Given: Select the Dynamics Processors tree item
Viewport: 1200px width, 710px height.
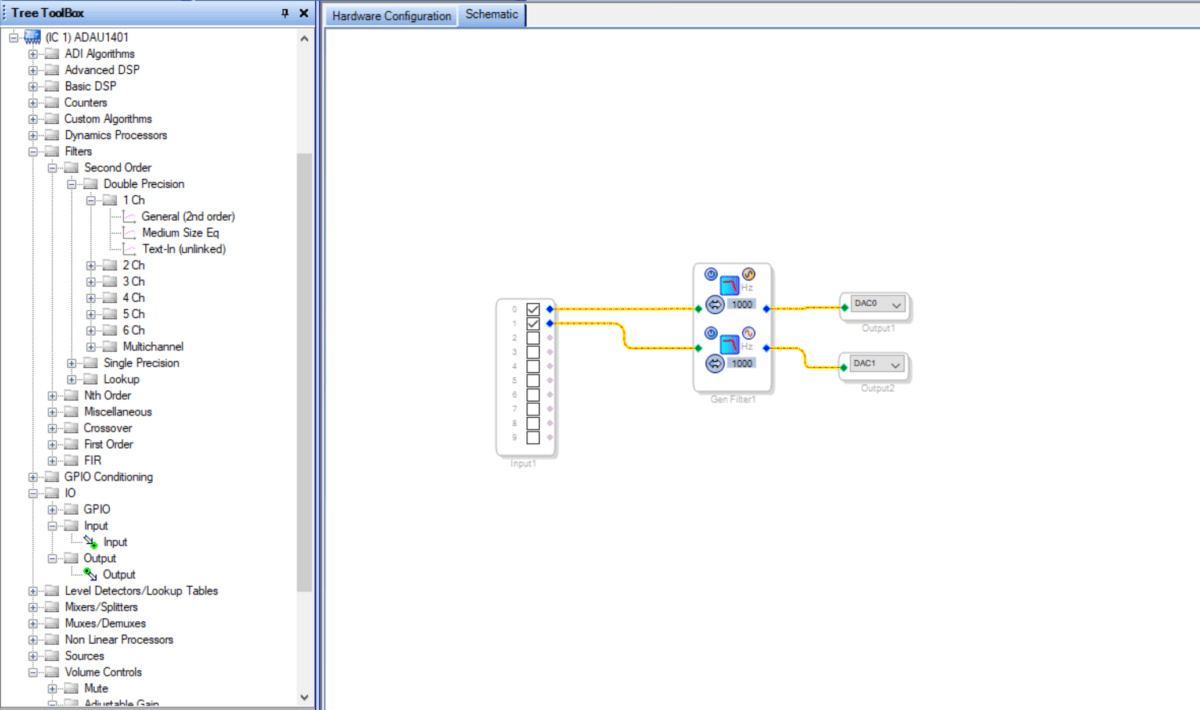Looking at the screenshot, I should point(116,135).
